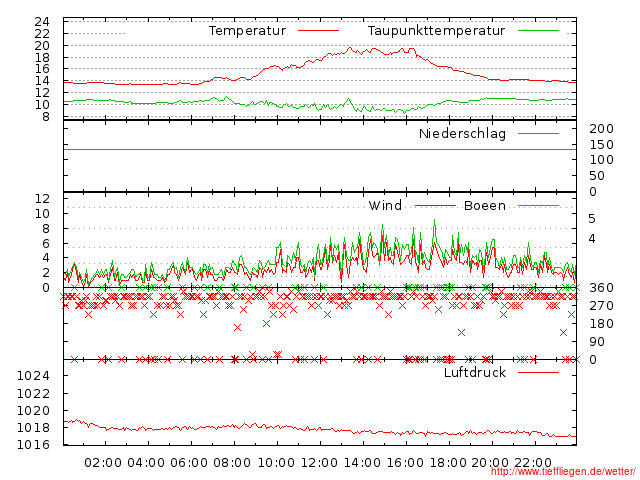Click the 10:00 time axis label
The image size is (640, 480).
point(276,463)
